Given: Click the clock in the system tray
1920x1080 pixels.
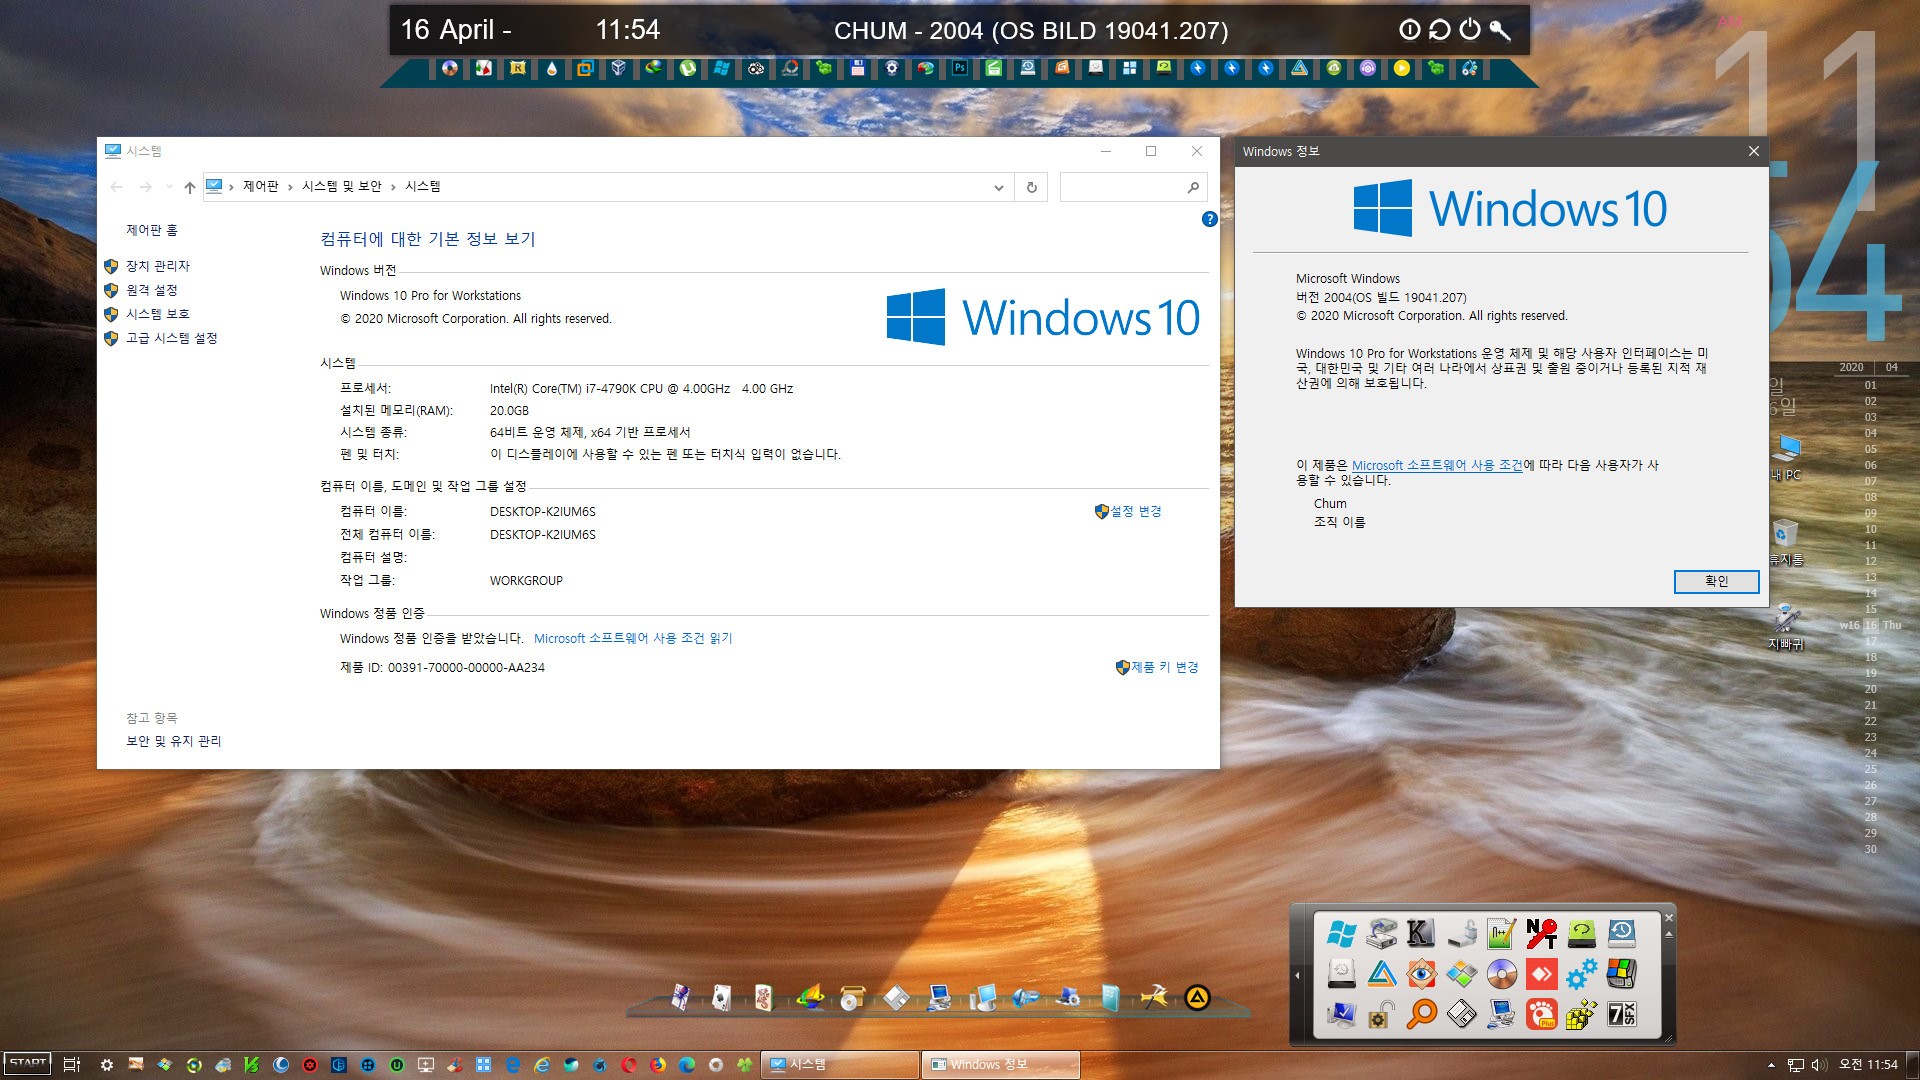Looking at the screenshot, I should tap(1868, 1065).
